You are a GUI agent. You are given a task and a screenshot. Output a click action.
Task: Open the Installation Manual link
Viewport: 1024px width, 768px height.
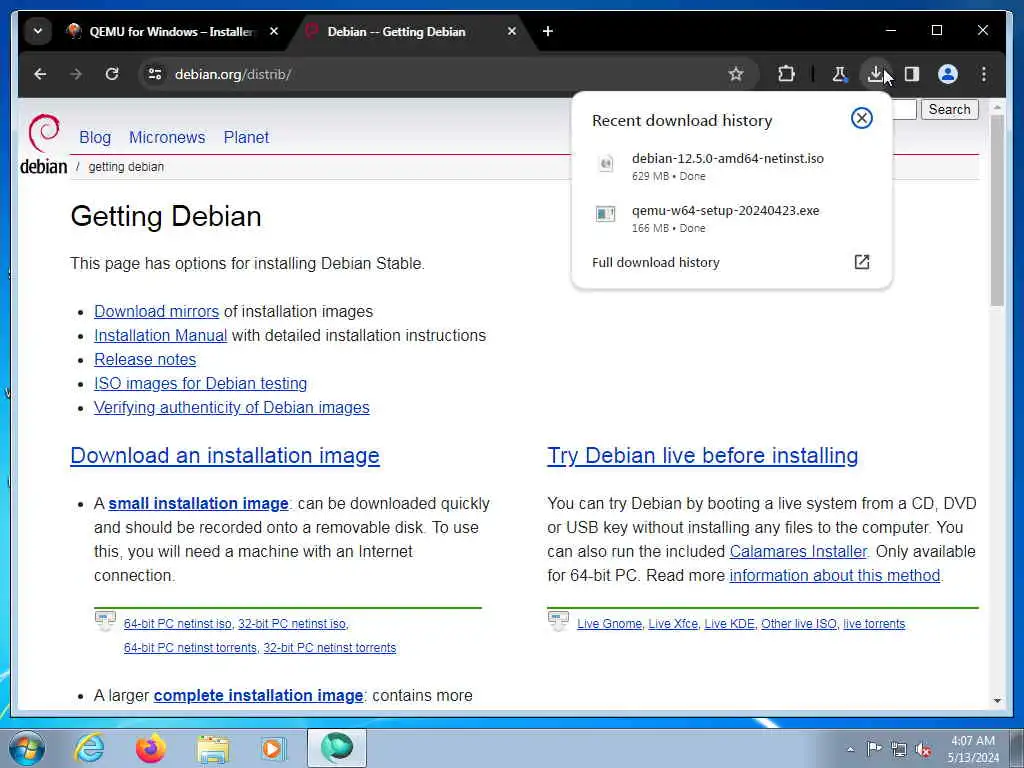161,336
